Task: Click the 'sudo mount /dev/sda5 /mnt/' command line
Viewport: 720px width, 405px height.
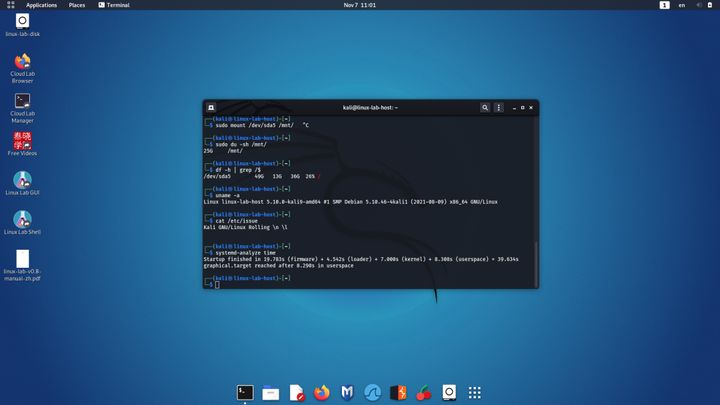Action: point(254,125)
